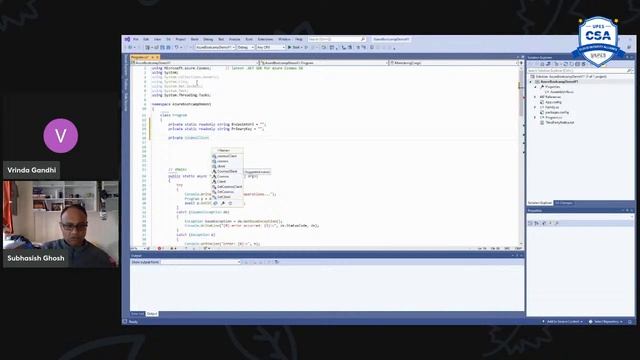Viewport: 640px width, 360px height.
Task: Open the Project menu
Action: tap(180, 39)
